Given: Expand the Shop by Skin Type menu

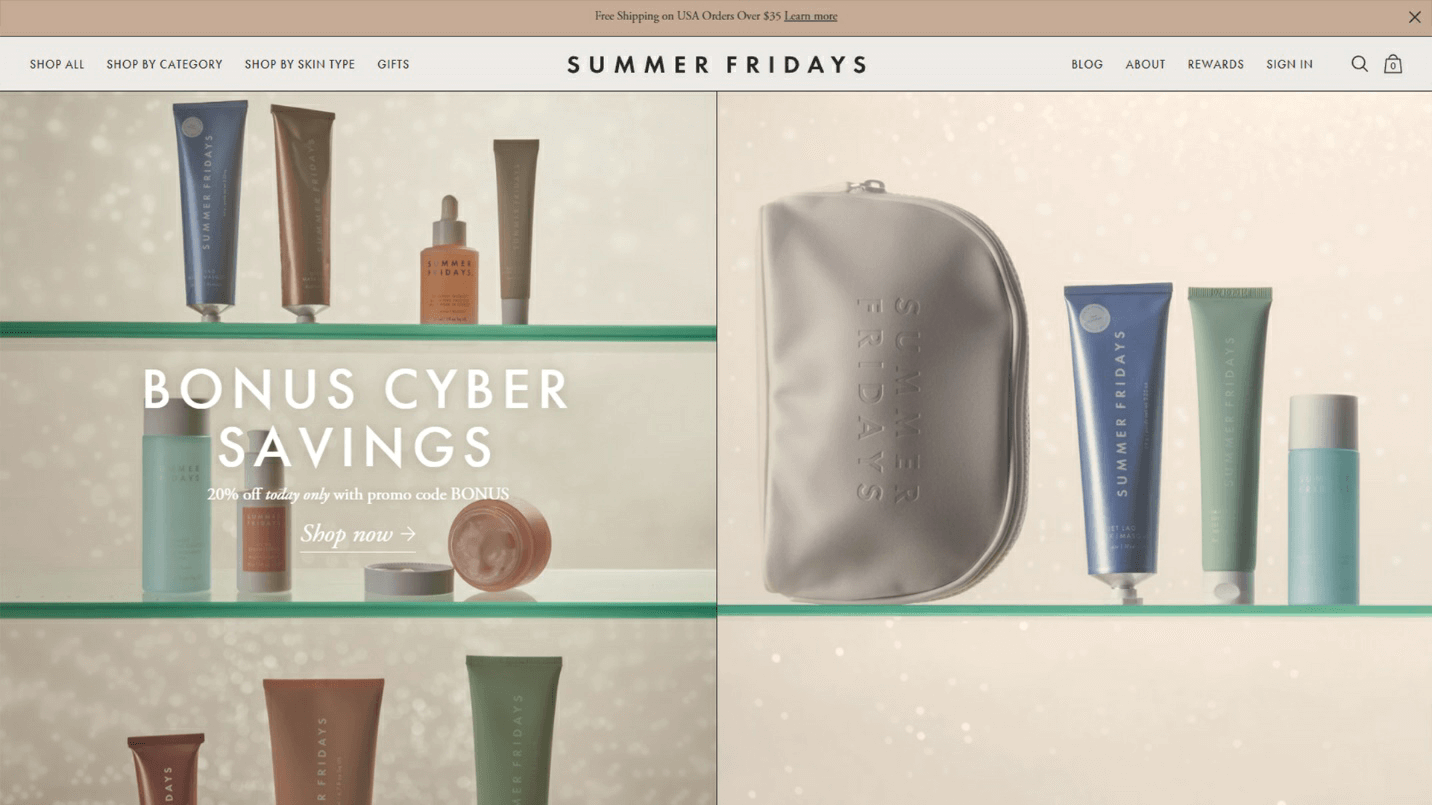Looking at the screenshot, I should pos(299,64).
